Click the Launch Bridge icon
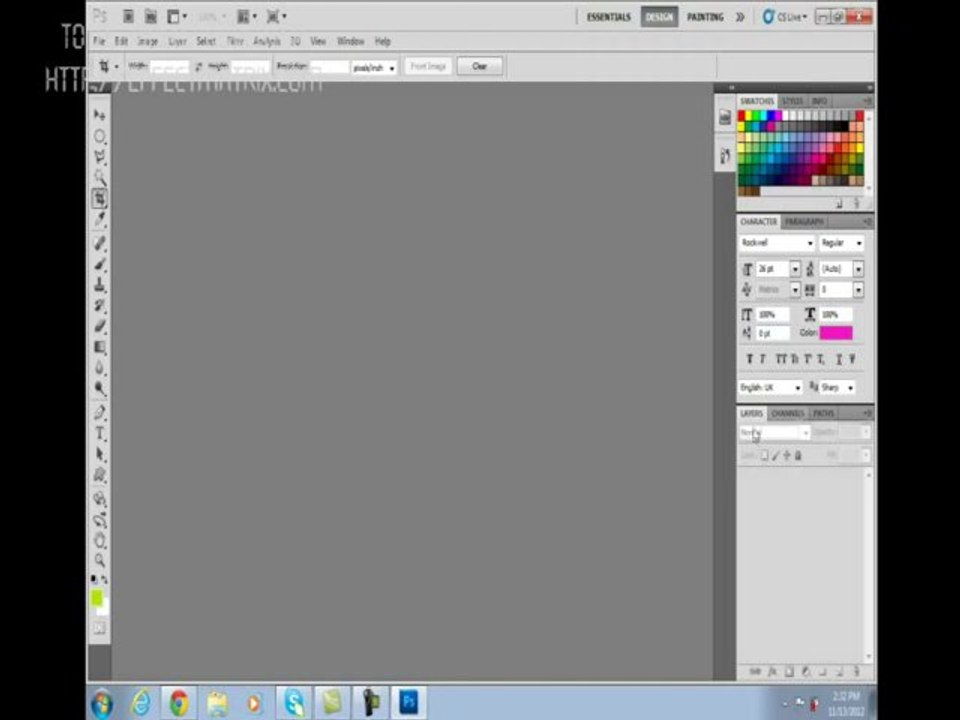 click(x=128, y=17)
